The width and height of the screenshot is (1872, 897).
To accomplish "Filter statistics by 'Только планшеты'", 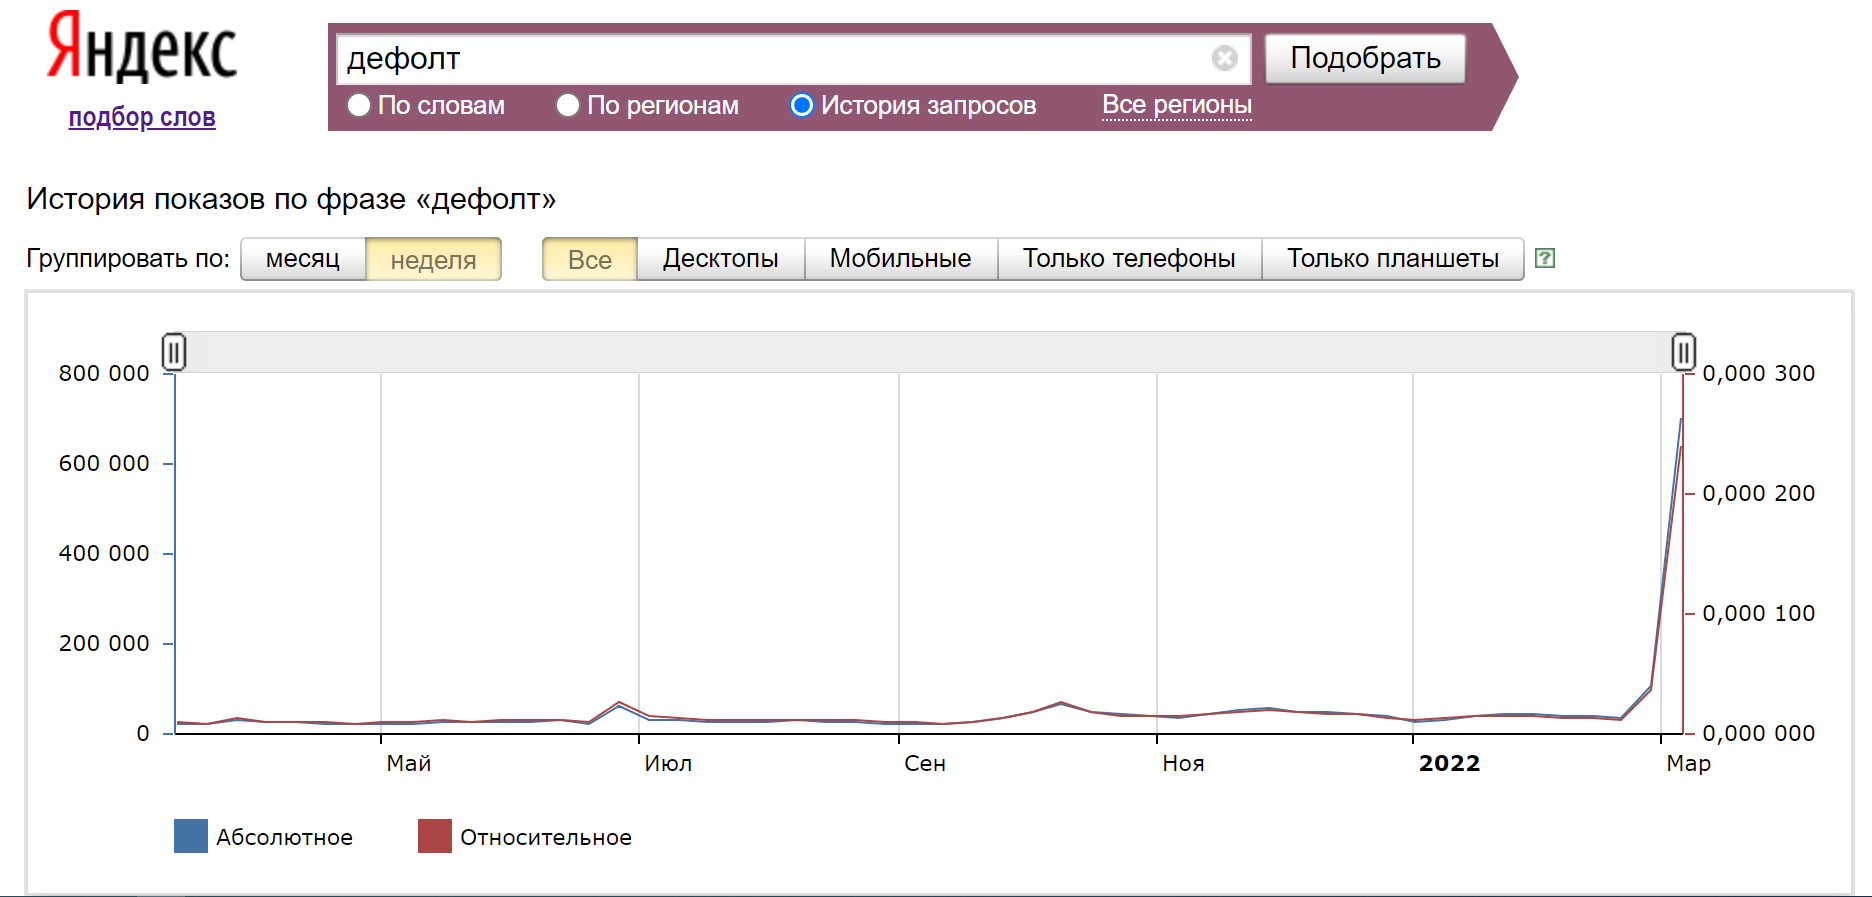I will point(1393,259).
